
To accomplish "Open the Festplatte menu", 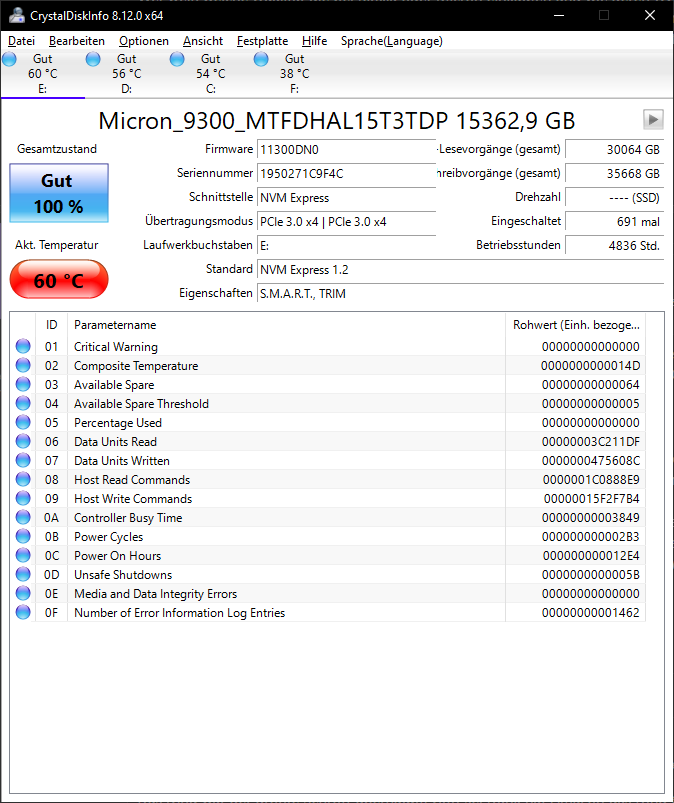I will (x=262, y=41).
